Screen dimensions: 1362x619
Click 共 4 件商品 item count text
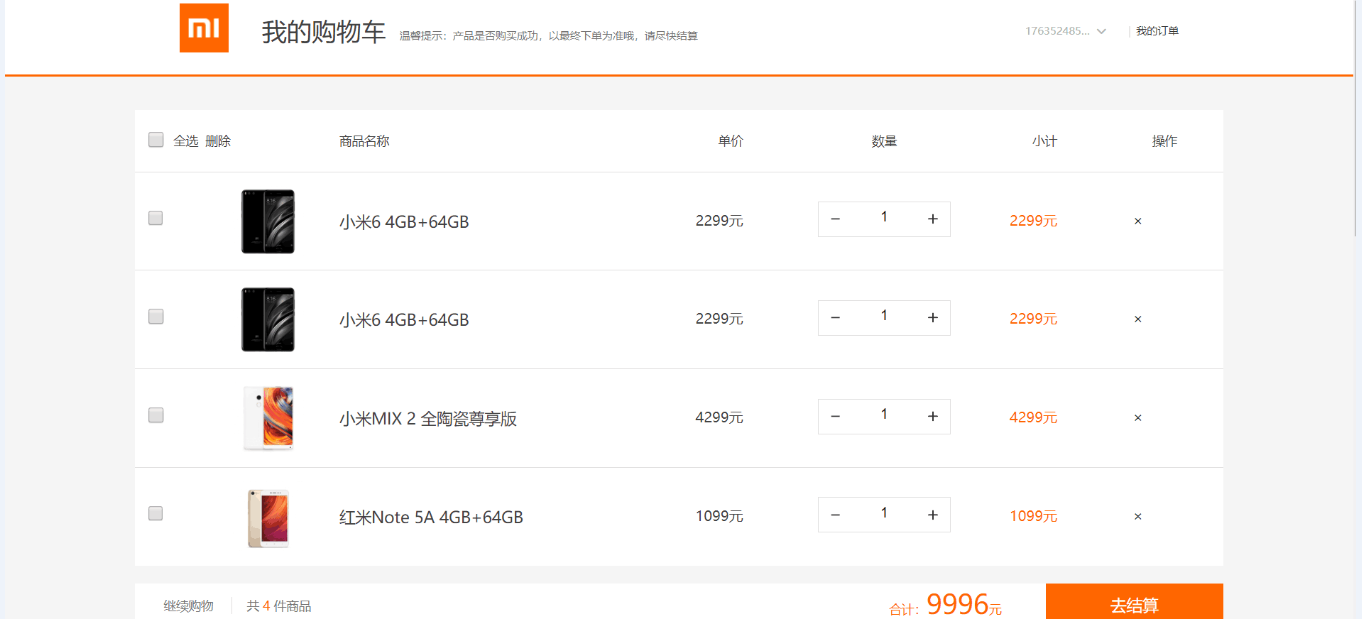click(x=279, y=606)
